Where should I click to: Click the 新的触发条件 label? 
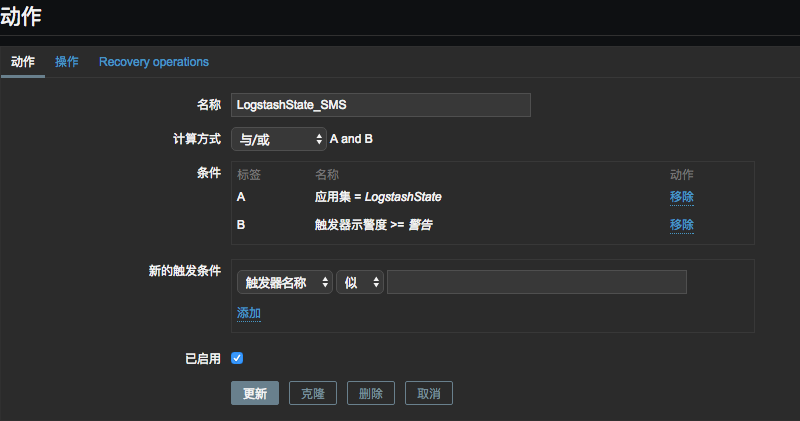[x=185, y=270]
